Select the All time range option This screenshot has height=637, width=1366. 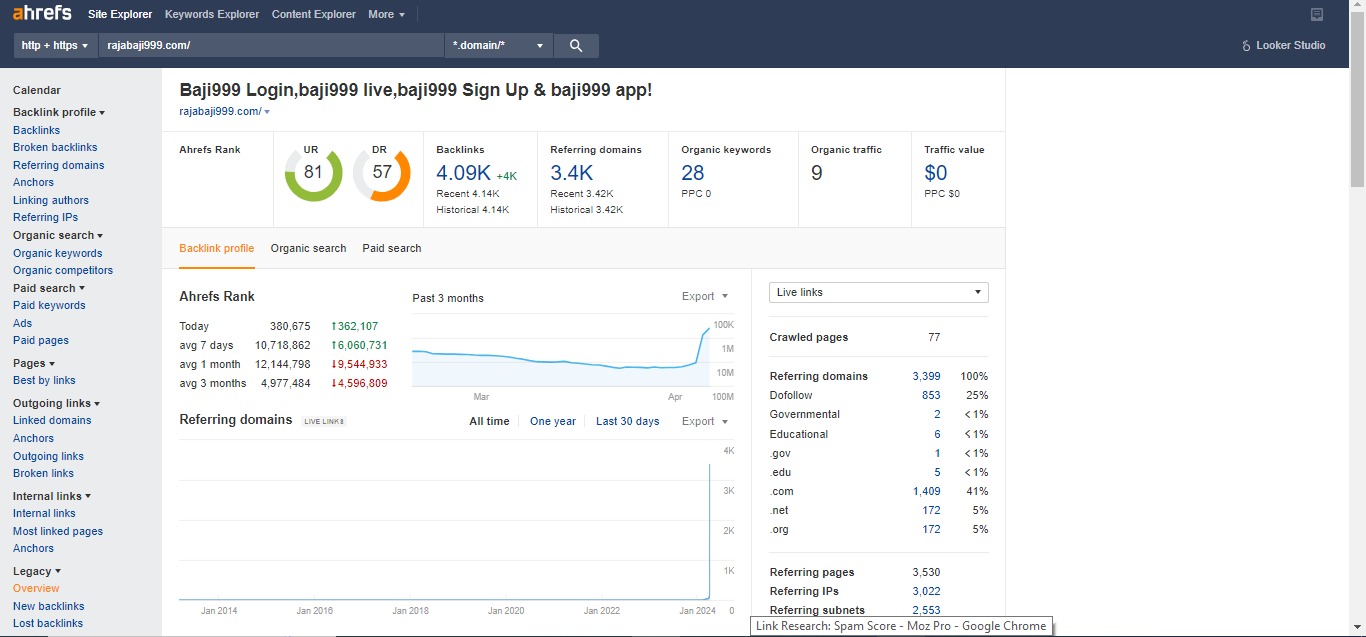pyautogui.click(x=489, y=422)
